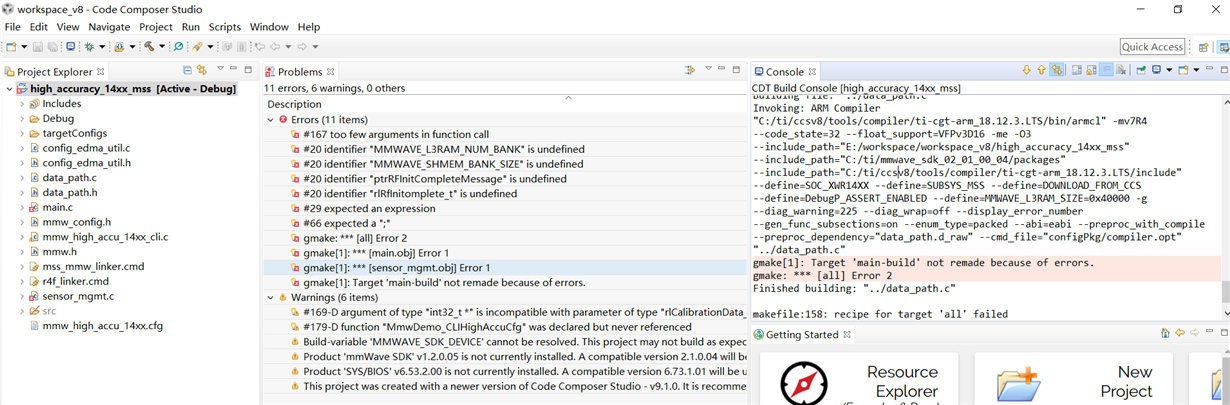Image resolution: width=1230 pixels, height=405 pixels.
Task: Select main.c in Project Explorer
Action: coord(57,207)
